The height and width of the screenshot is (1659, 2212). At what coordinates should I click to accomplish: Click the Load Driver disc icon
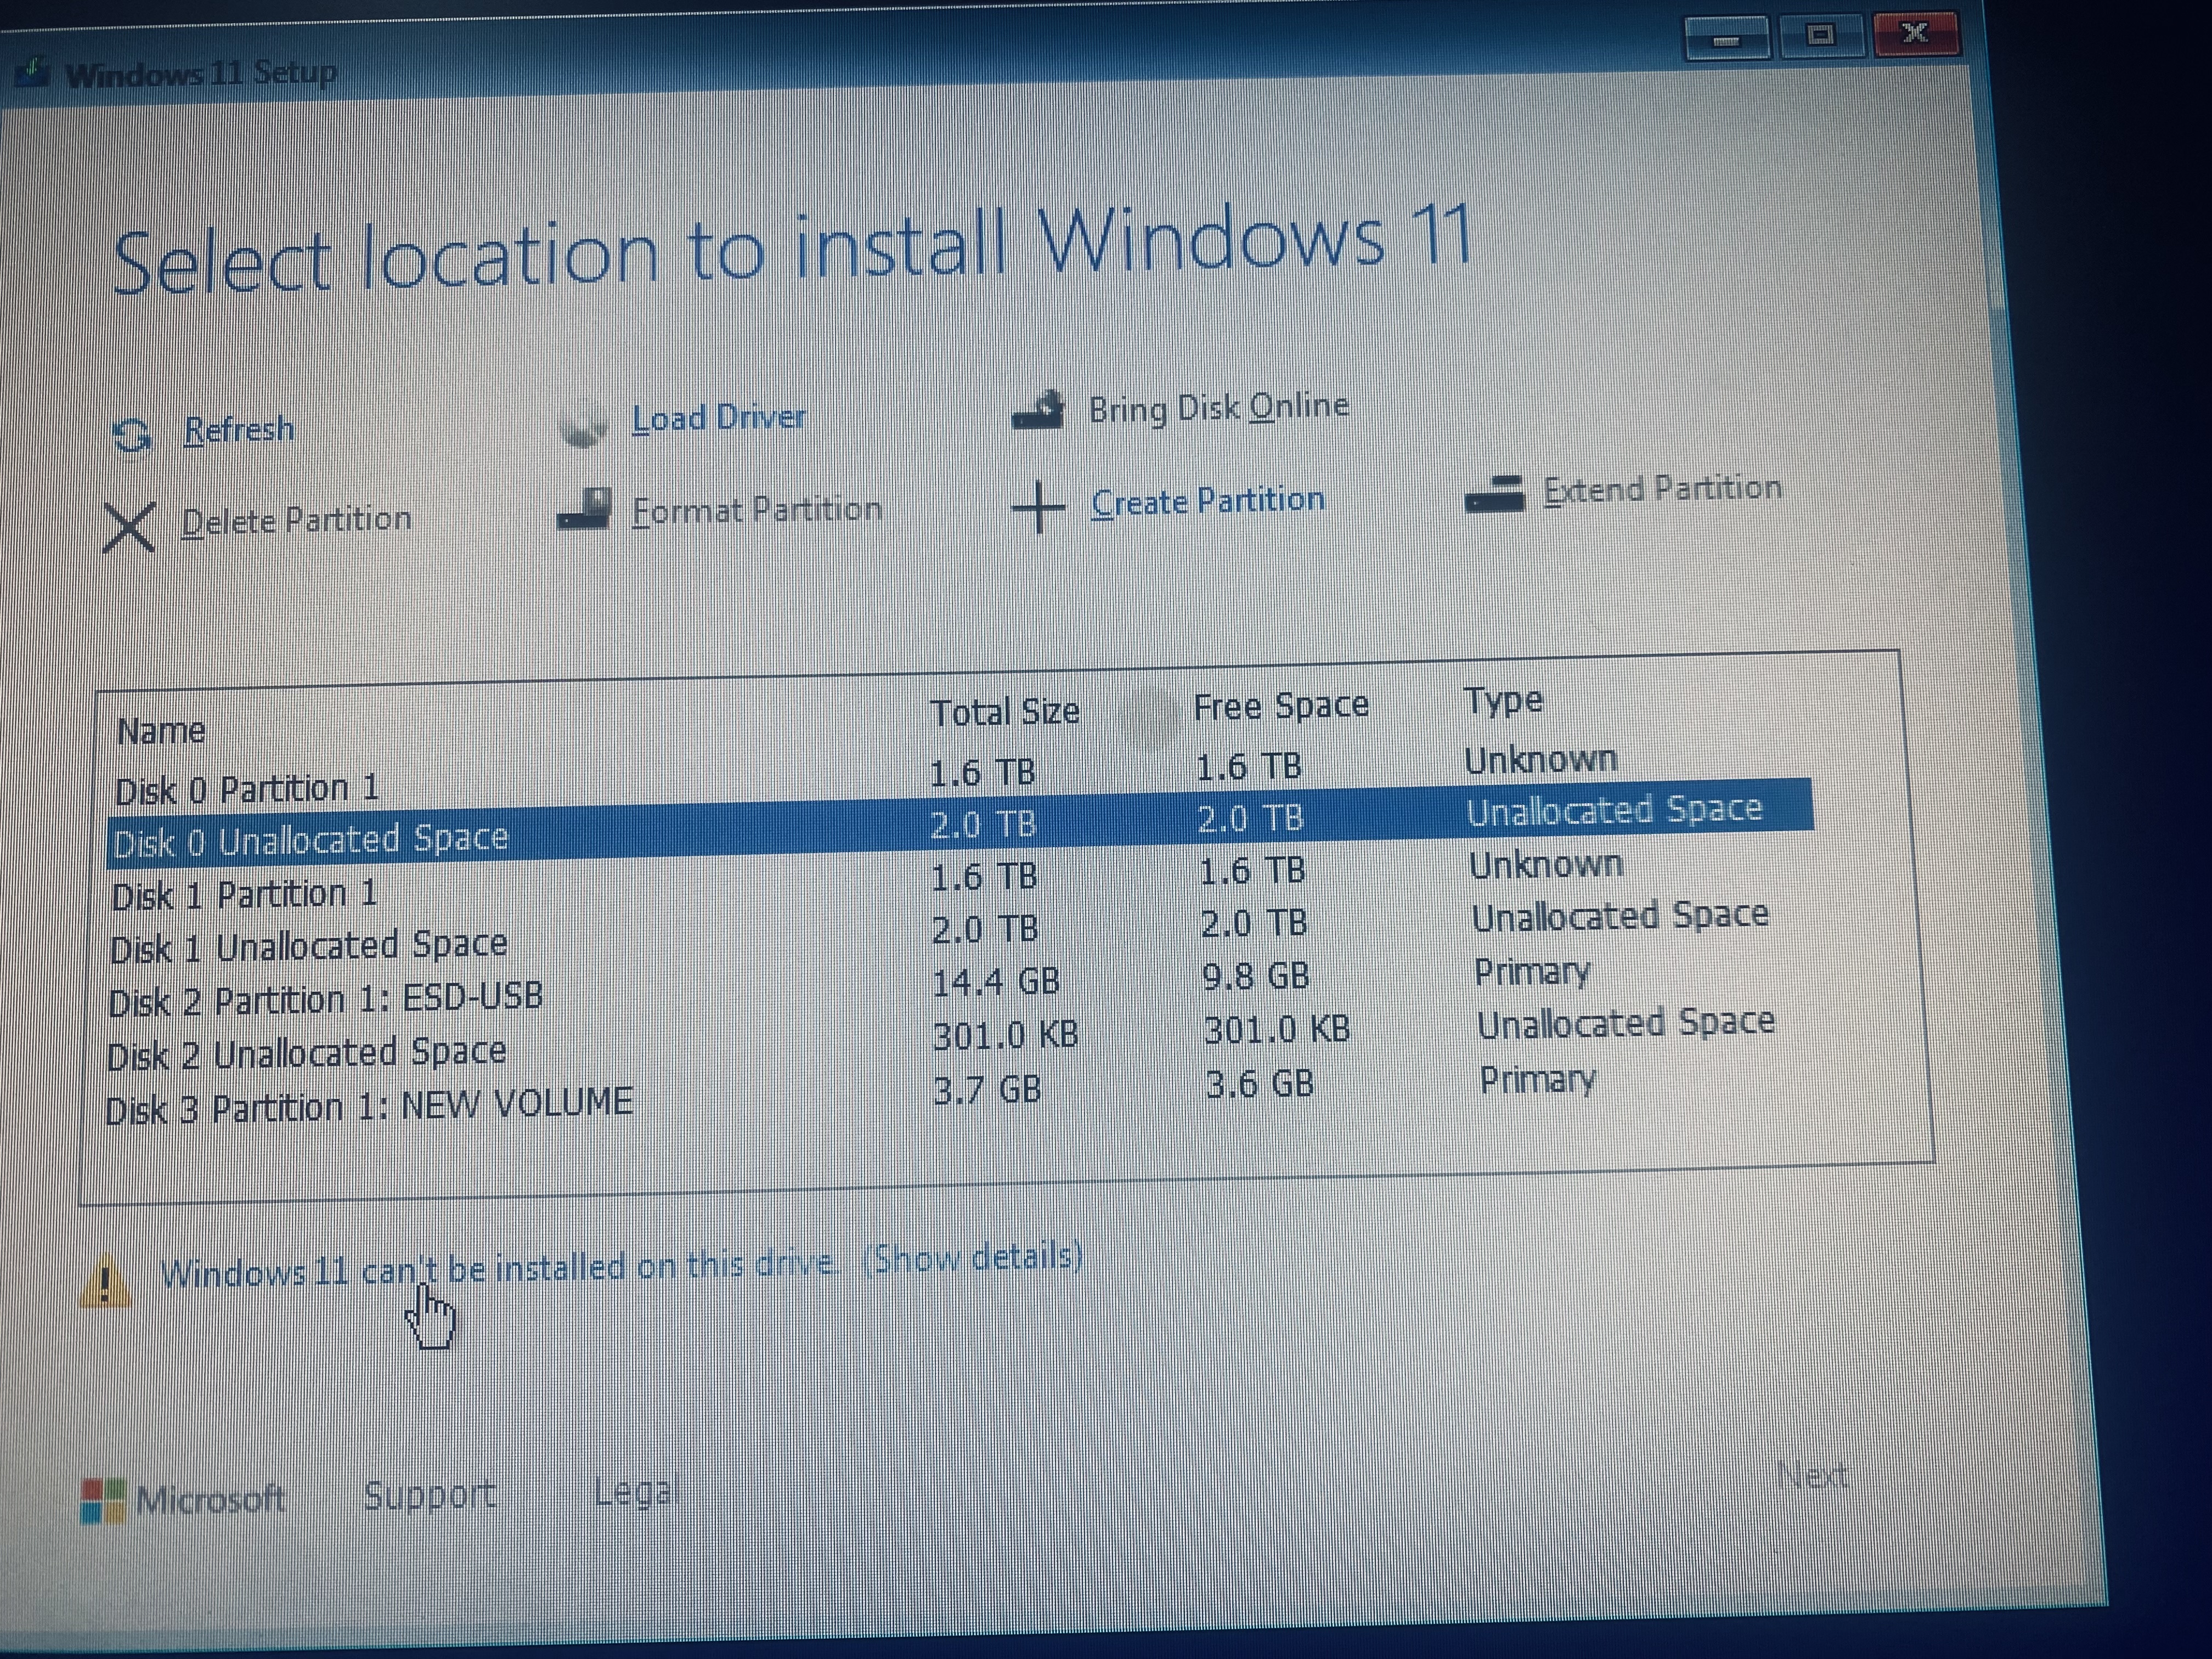(583, 424)
